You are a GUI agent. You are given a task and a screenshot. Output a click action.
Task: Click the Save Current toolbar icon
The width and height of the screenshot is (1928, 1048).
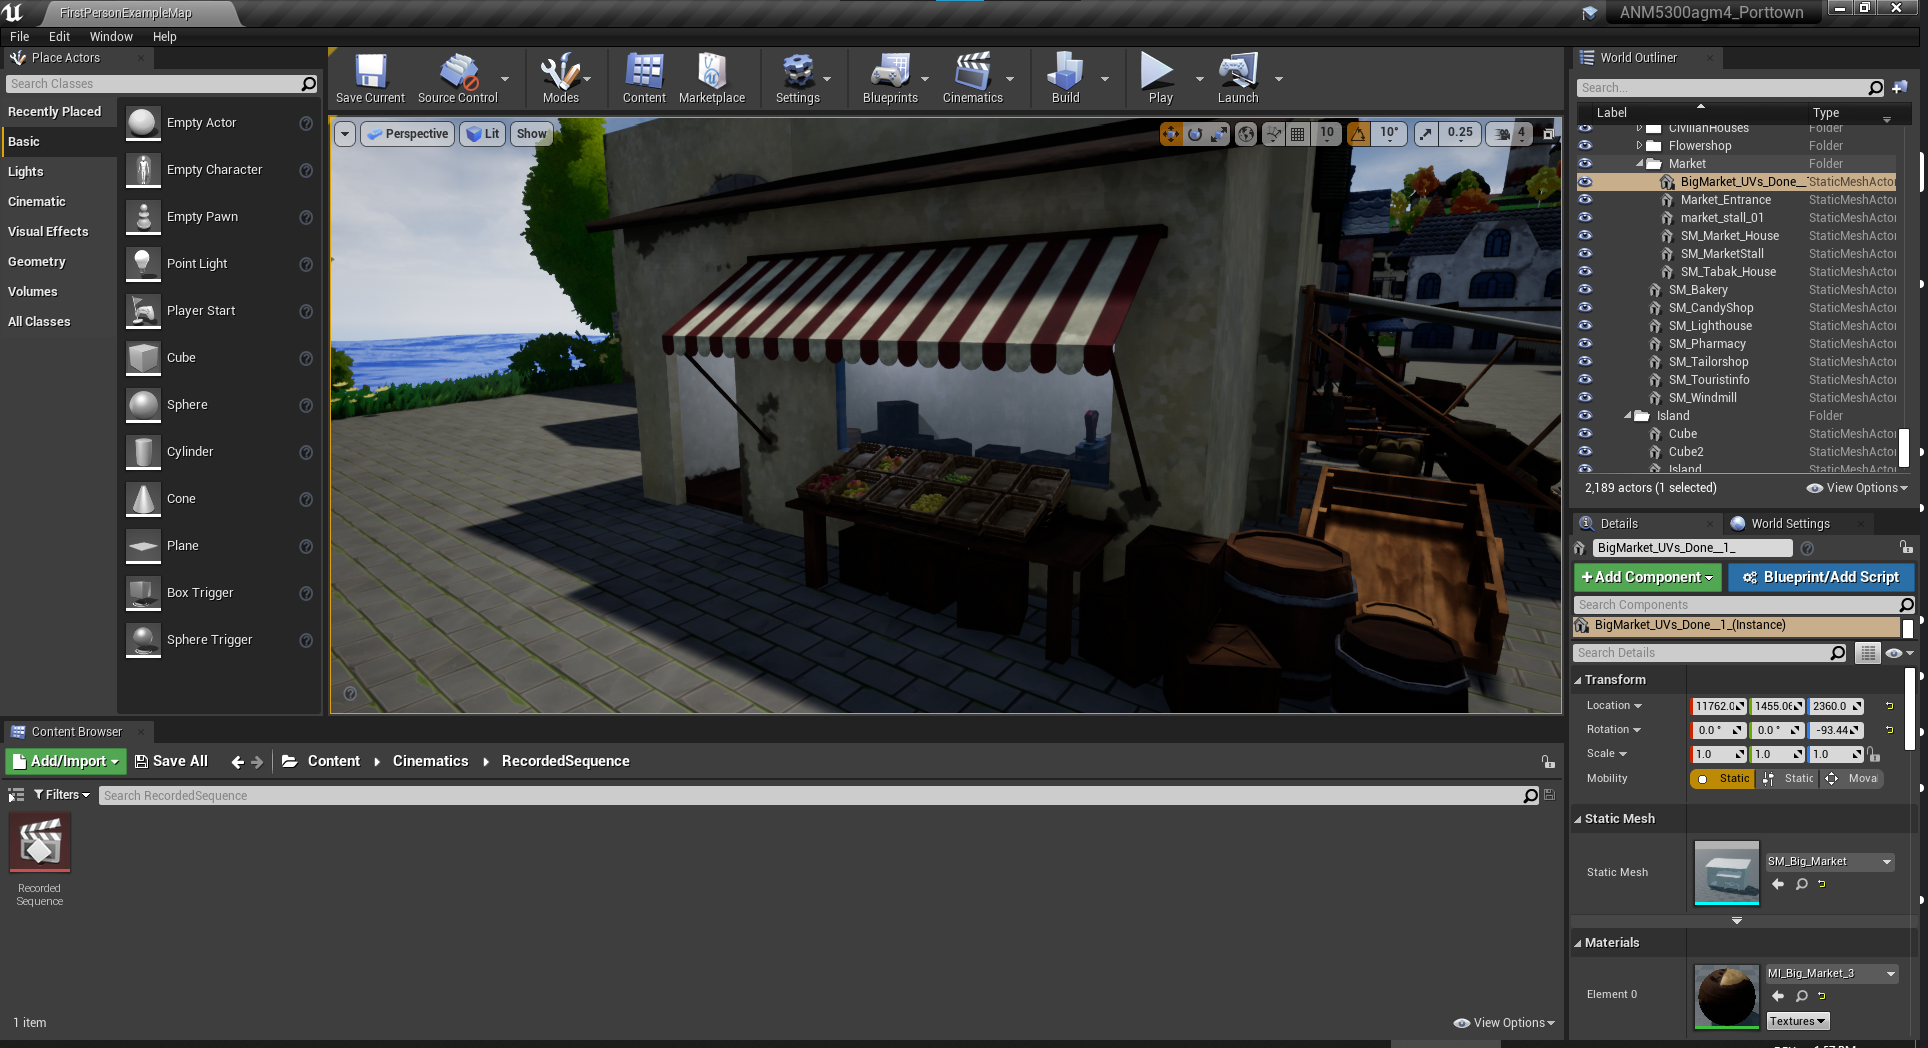(370, 78)
